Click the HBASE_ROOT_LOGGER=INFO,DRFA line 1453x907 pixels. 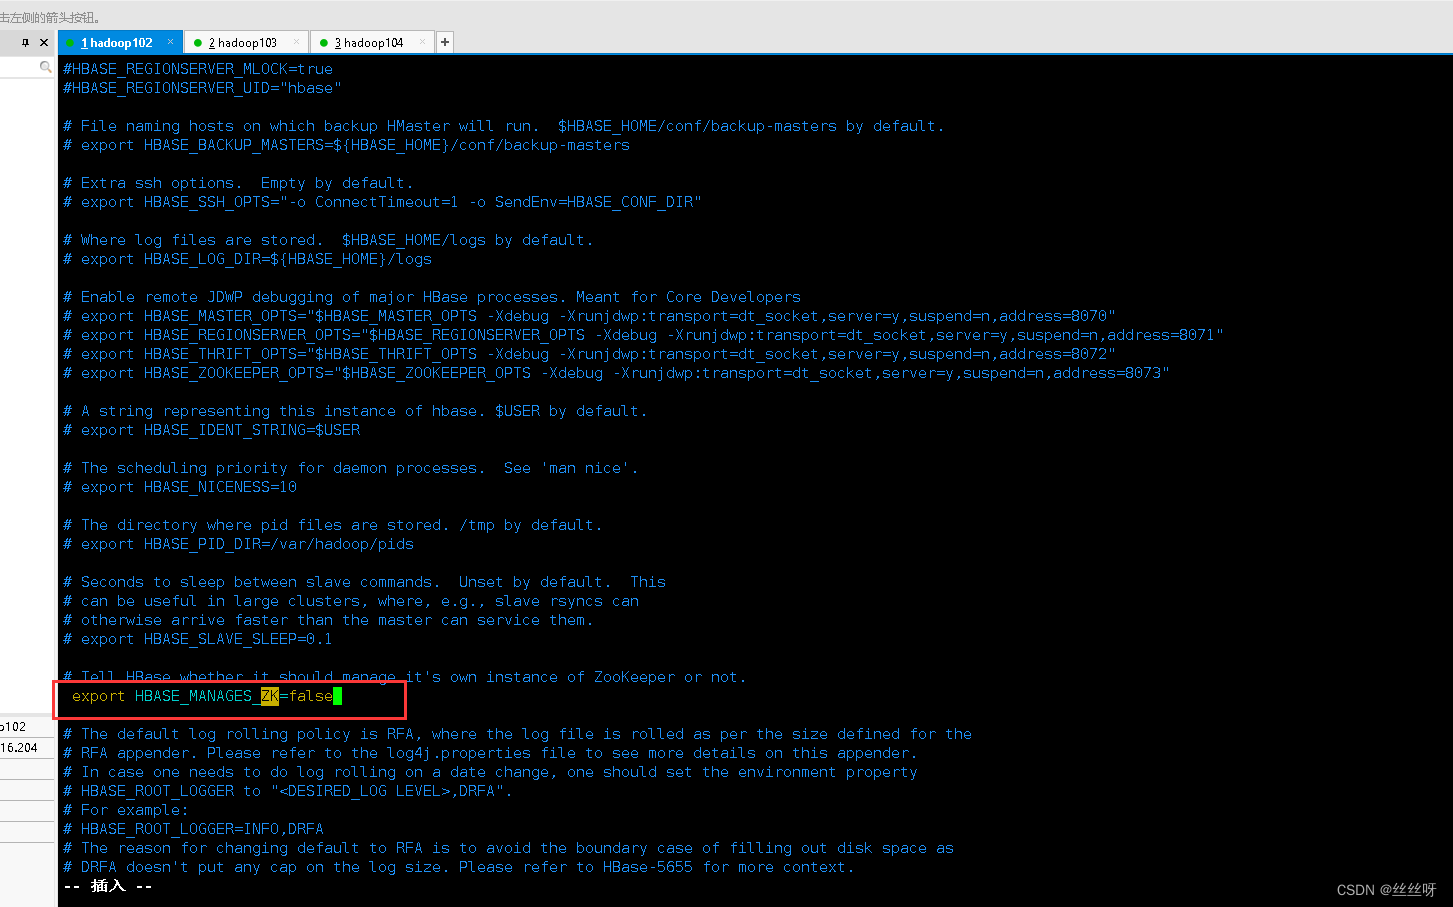(x=193, y=829)
